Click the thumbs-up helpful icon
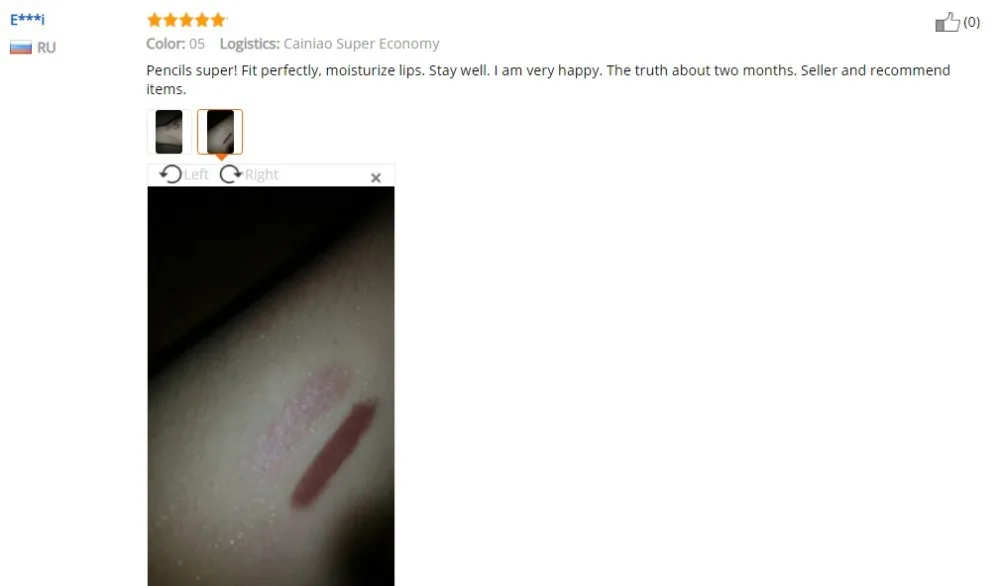 pos(947,22)
